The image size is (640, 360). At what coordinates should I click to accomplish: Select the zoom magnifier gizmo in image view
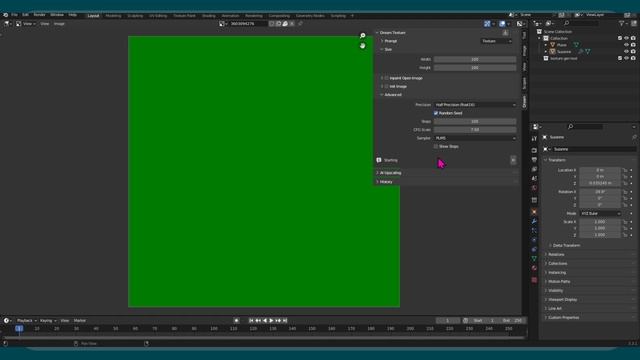pos(362,36)
